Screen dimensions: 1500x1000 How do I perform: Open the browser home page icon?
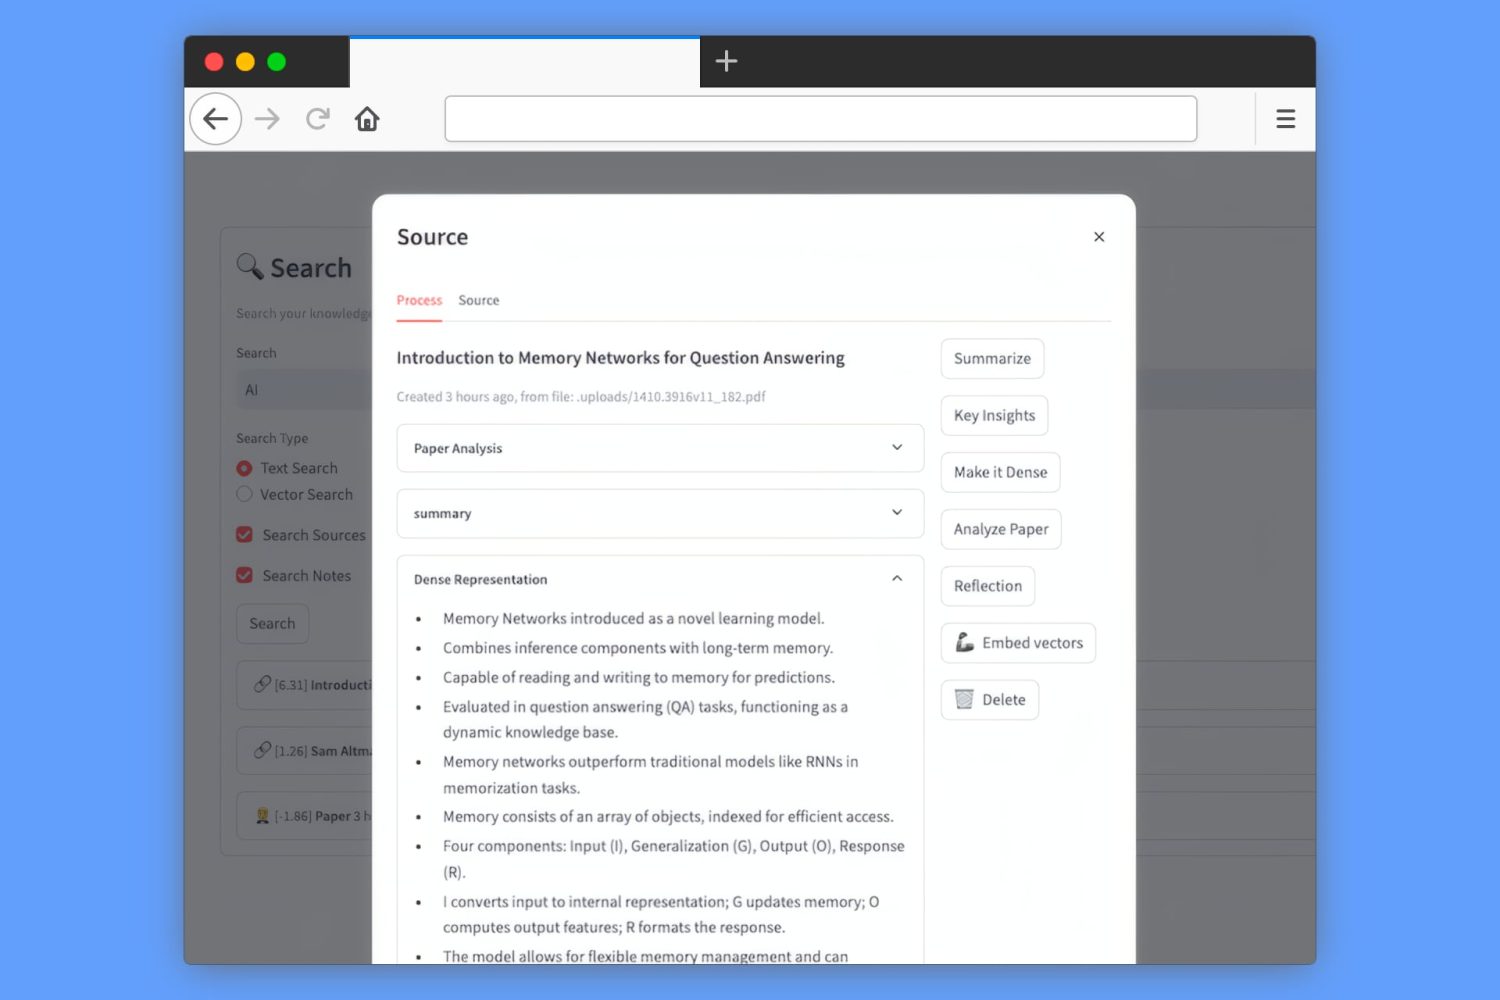coord(367,119)
